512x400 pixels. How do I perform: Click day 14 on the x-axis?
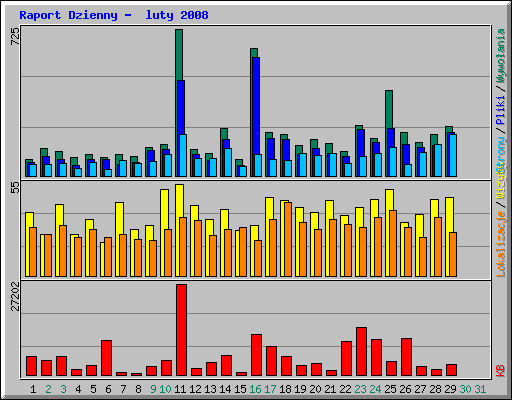coord(225,389)
